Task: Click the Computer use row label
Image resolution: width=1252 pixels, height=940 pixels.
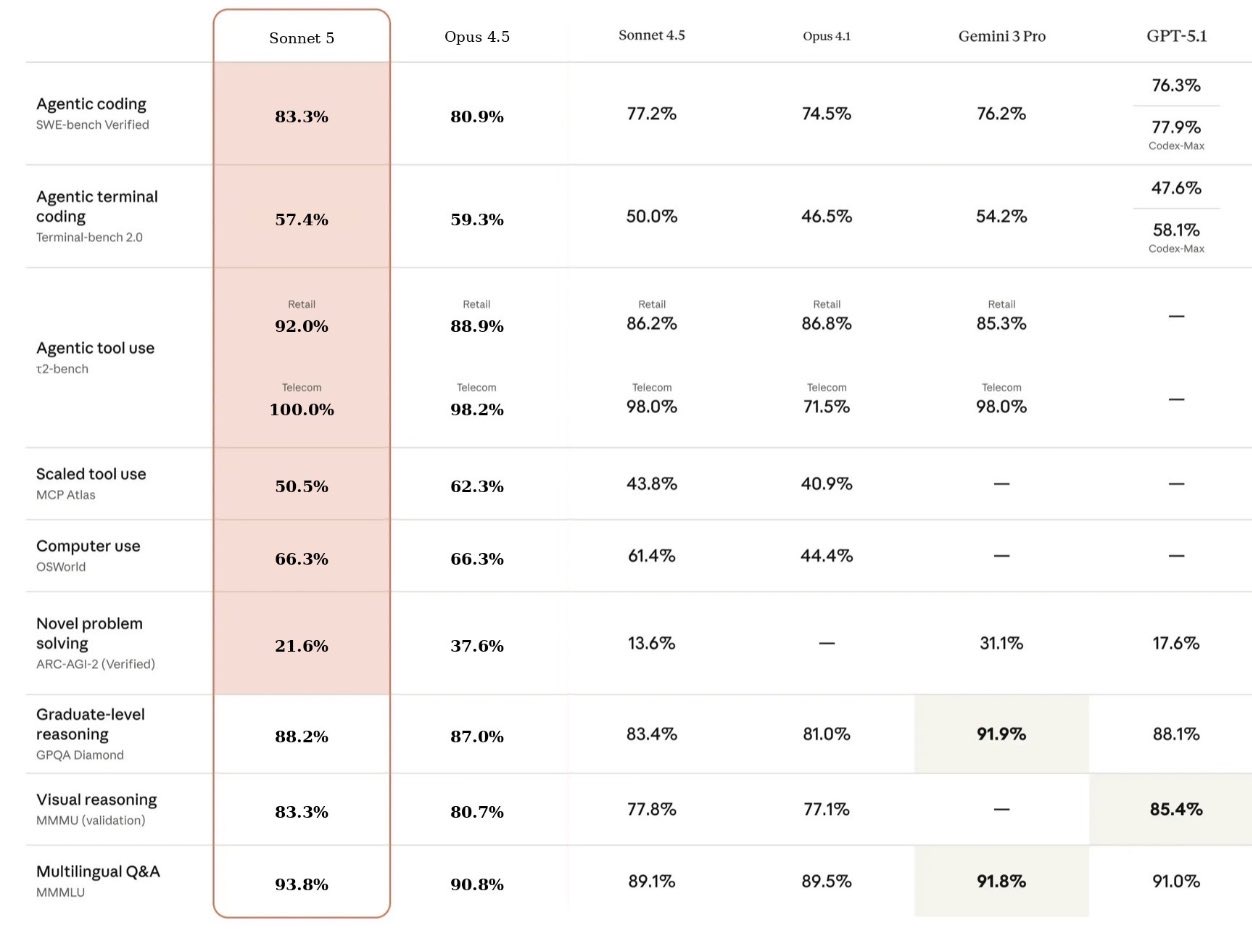Action: (88, 546)
